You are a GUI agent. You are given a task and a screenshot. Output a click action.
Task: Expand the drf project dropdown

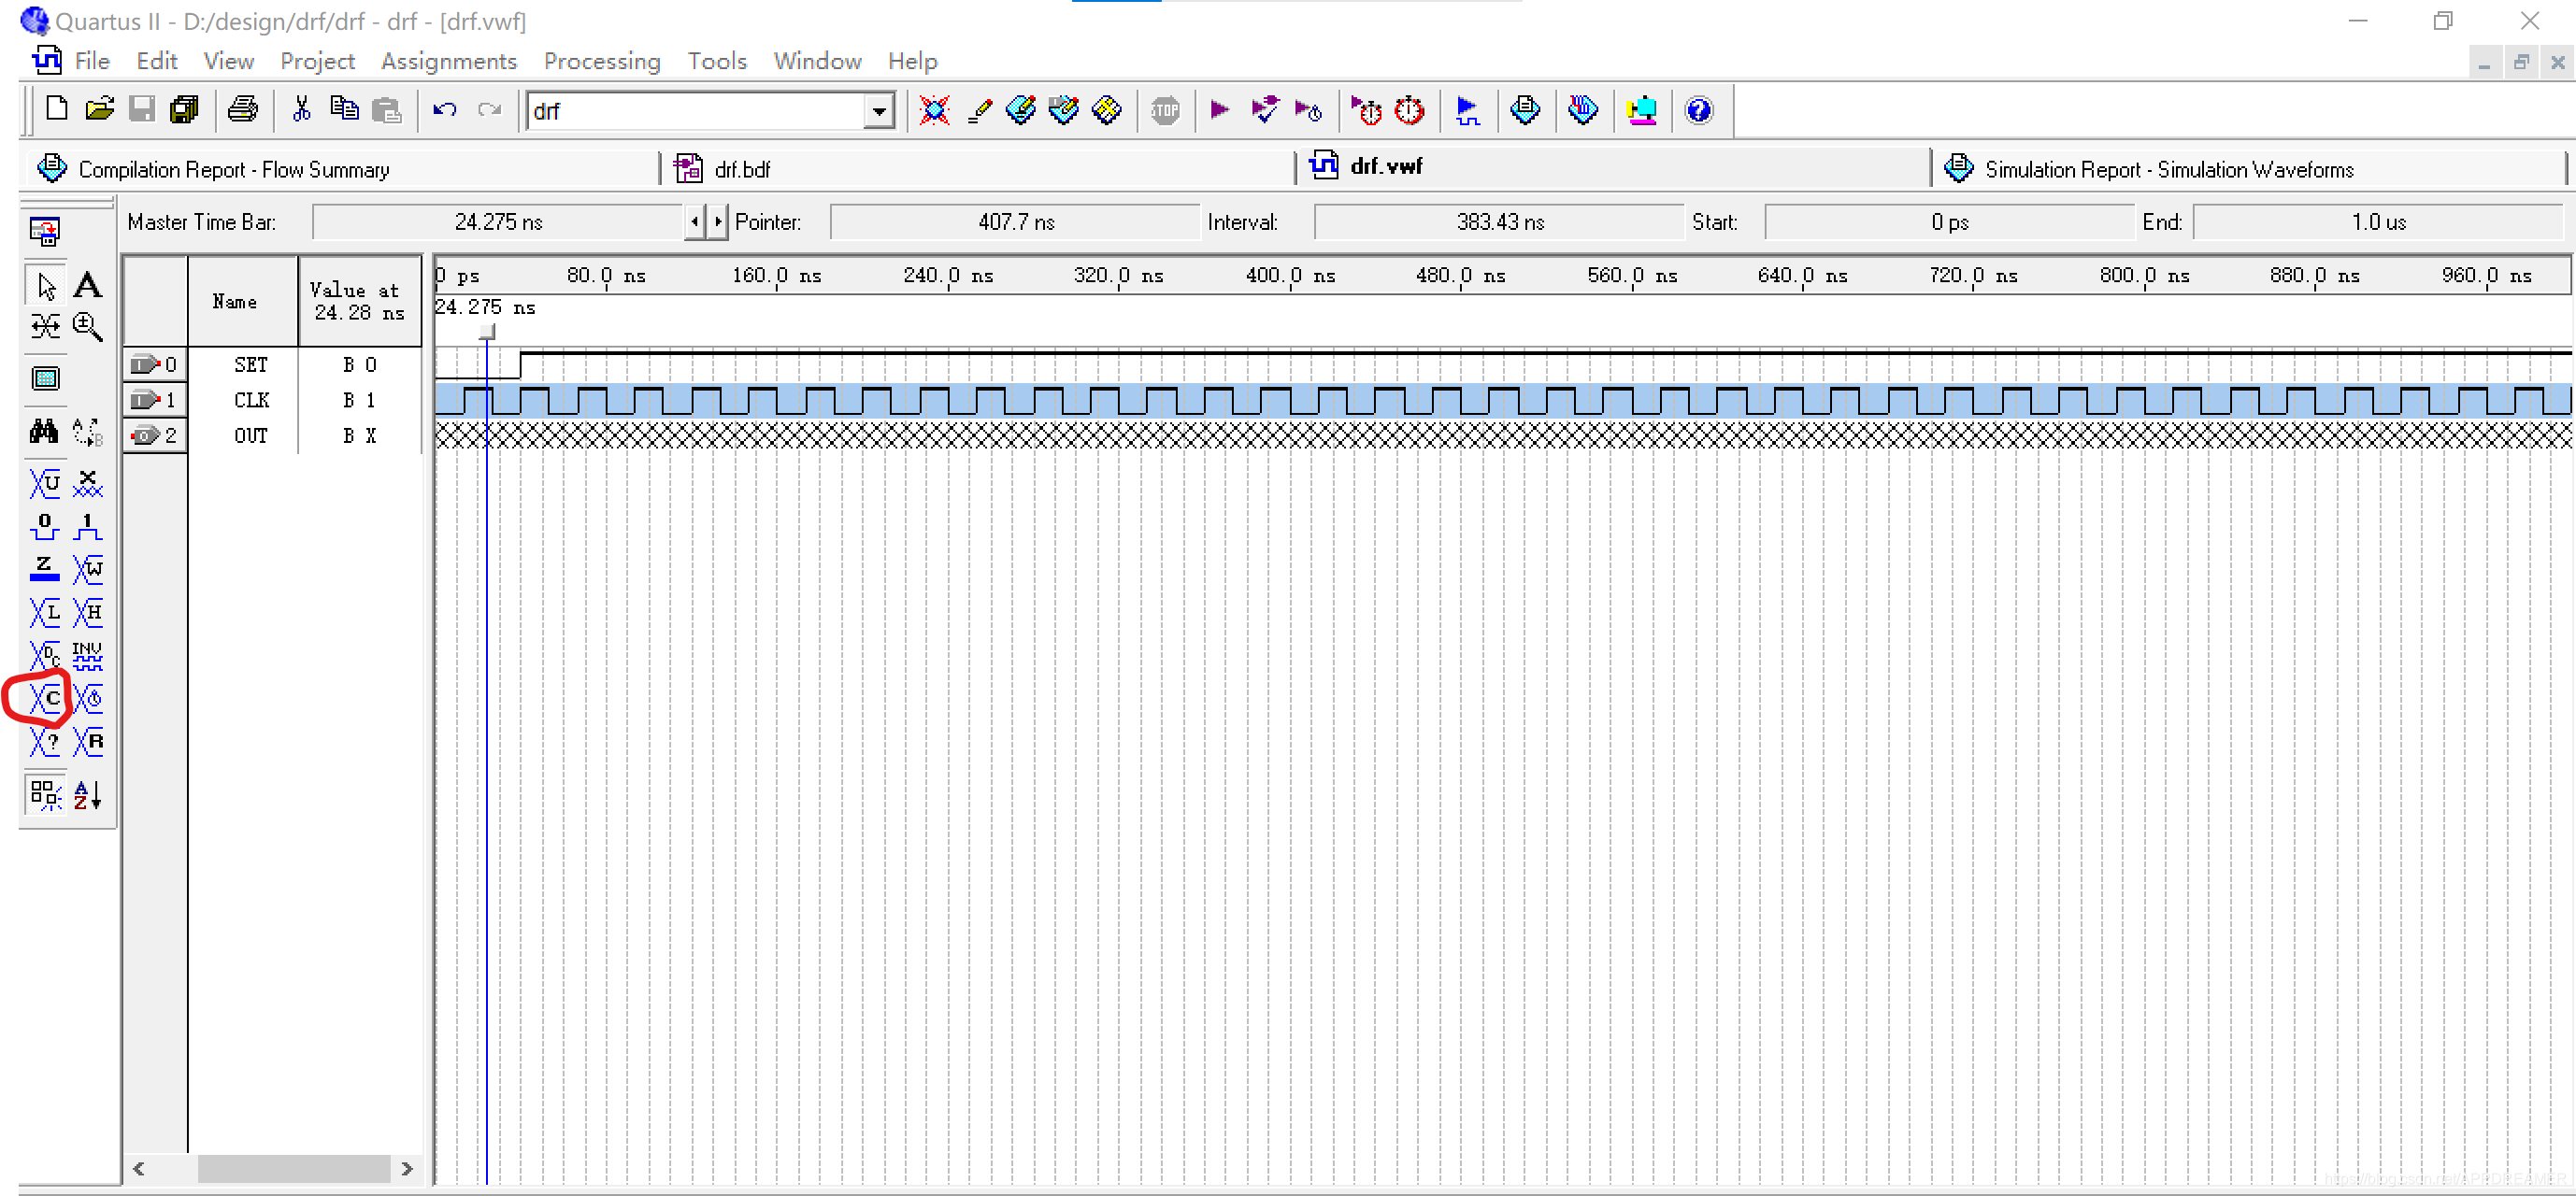click(x=878, y=111)
